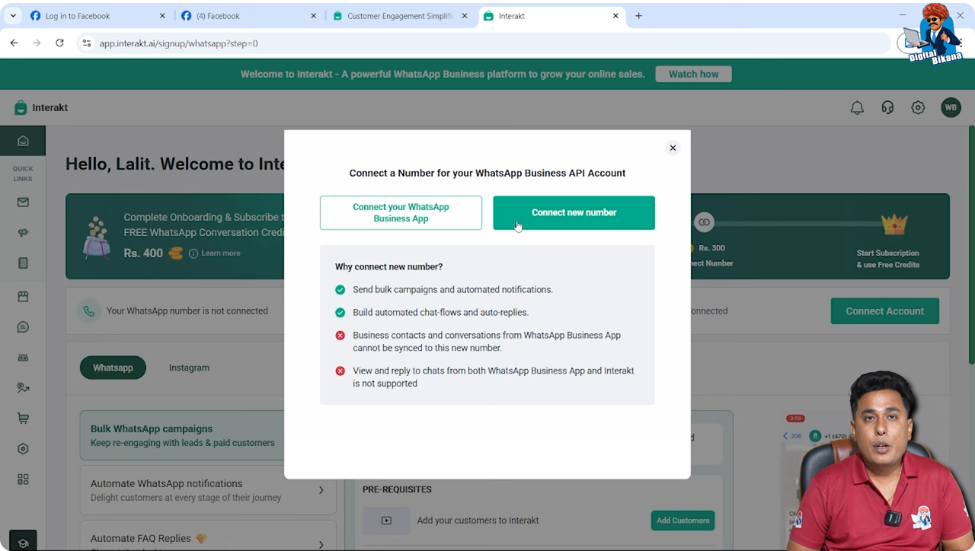The width and height of the screenshot is (975, 551).
Task: Play the Add your customers video thumbnail
Action: pos(386,521)
